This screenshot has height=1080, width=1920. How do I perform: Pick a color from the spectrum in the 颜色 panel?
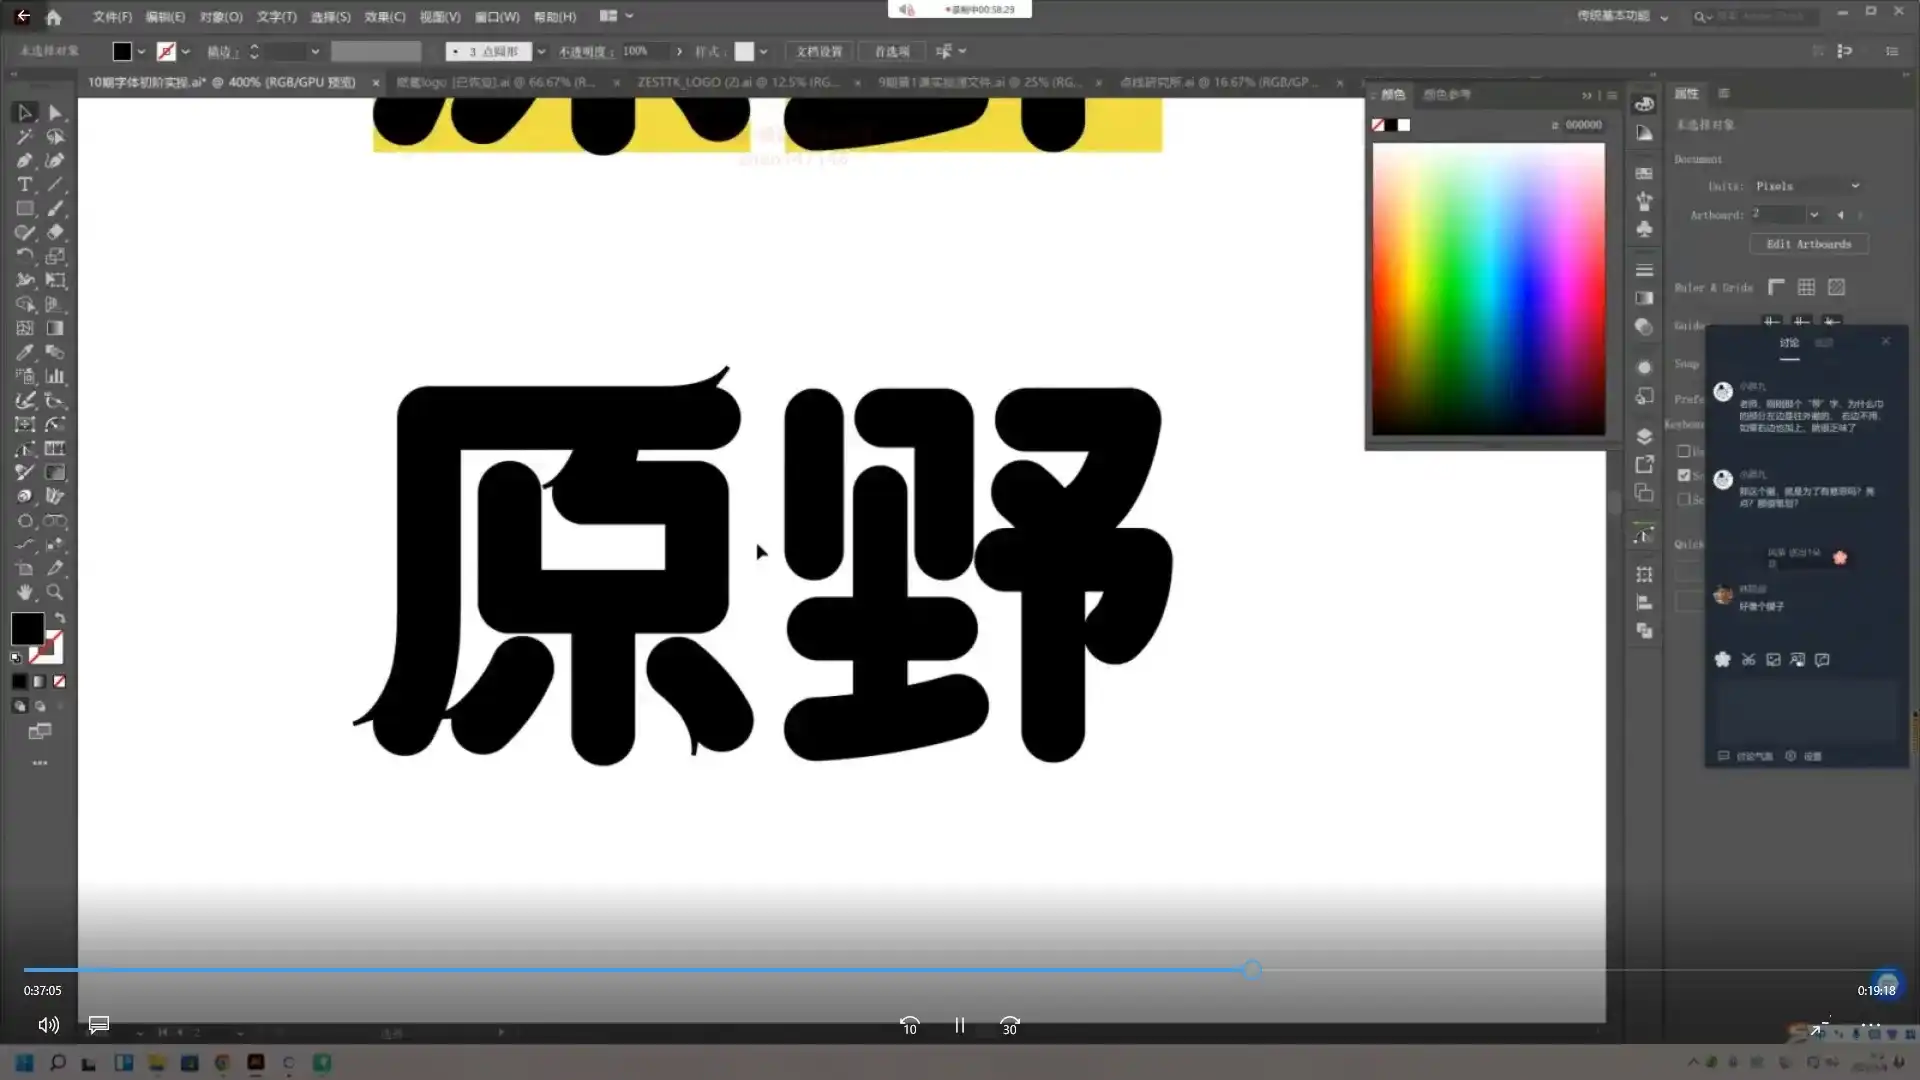[x=1490, y=290]
